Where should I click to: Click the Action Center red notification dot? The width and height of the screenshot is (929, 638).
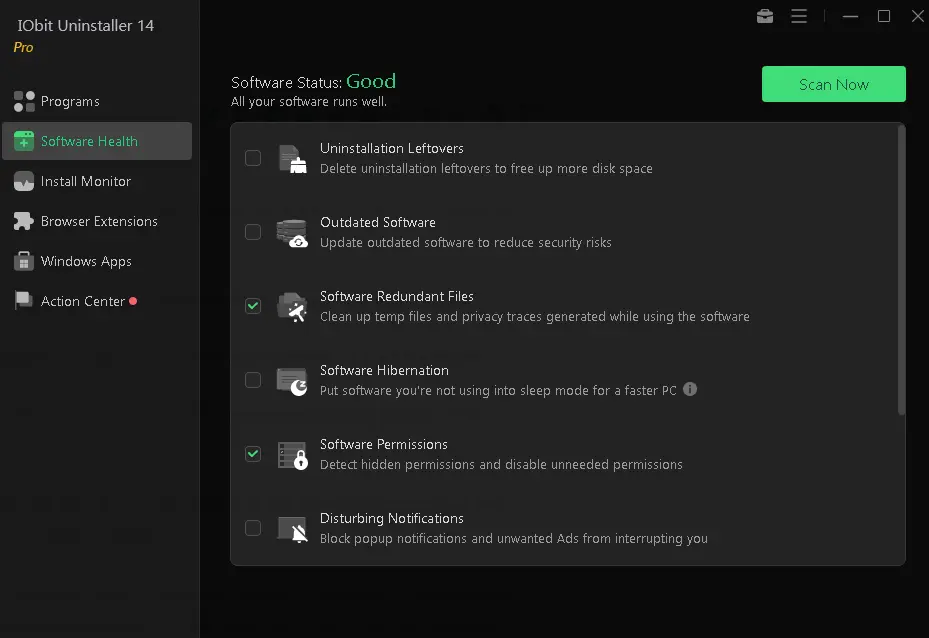coord(133,301)
